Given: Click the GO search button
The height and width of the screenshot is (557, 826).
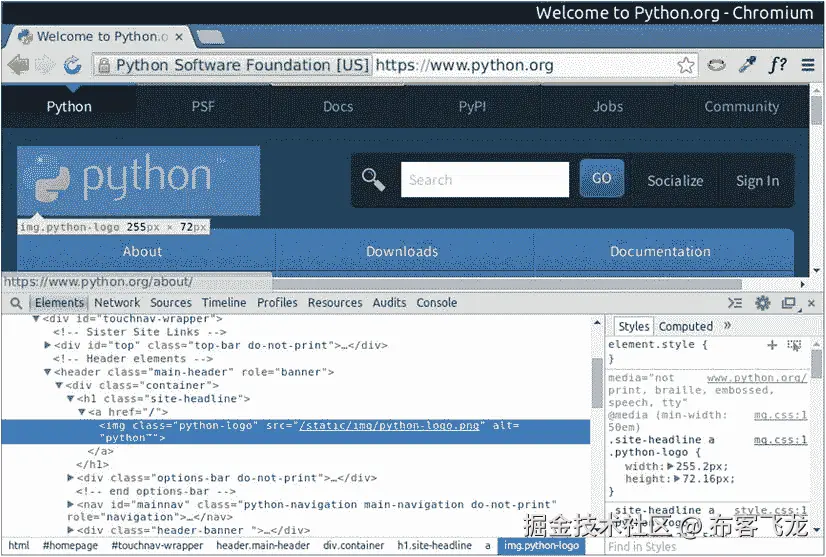Looking at the screenshot, I should click(602, 179).
